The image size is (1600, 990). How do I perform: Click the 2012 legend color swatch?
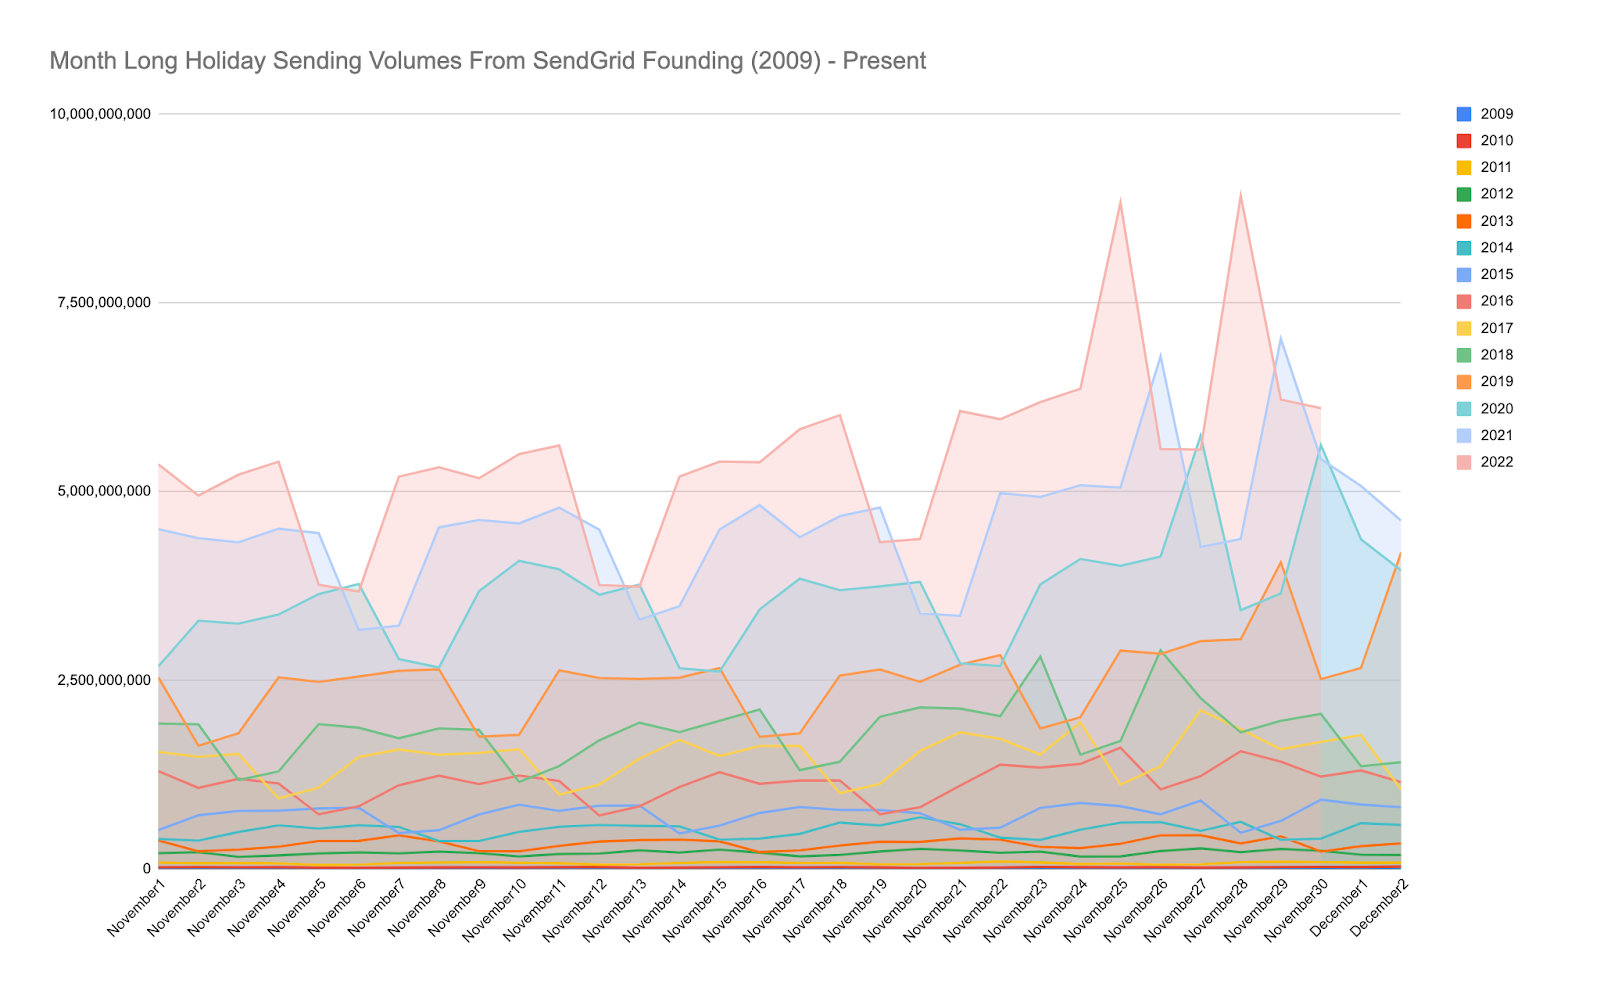click(1464, 194)
